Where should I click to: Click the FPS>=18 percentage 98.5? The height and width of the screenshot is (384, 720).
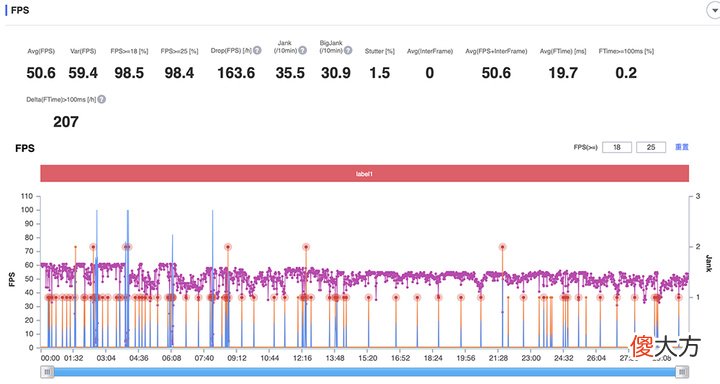coord(129,73)
